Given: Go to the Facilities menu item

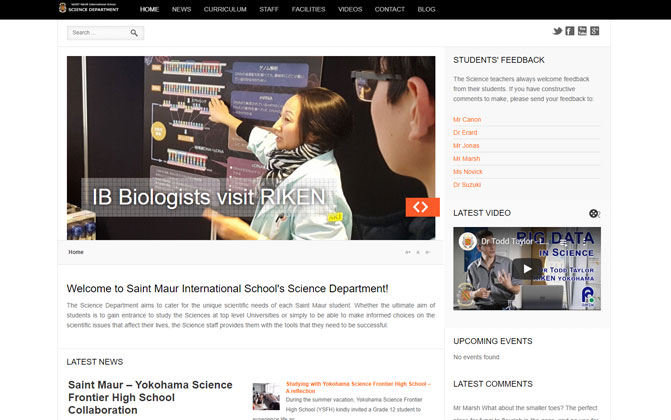Looking at the screenshot, I should pyautogui.click(x=308, y=9).
